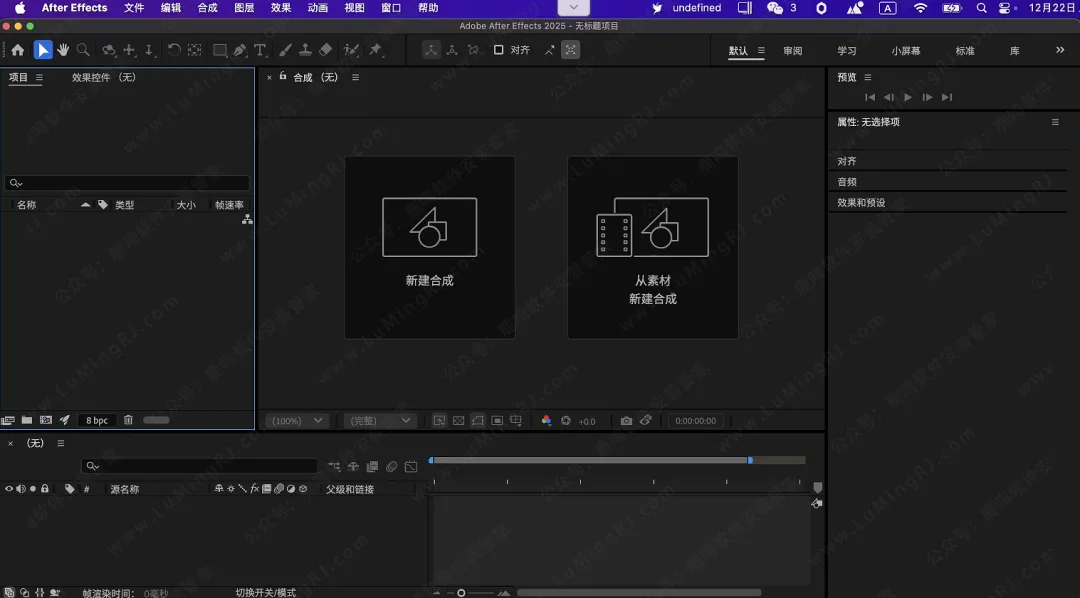Open the 效果 menu
The width and height of the screenshot is (1080, 598).
tap(281, 8)
